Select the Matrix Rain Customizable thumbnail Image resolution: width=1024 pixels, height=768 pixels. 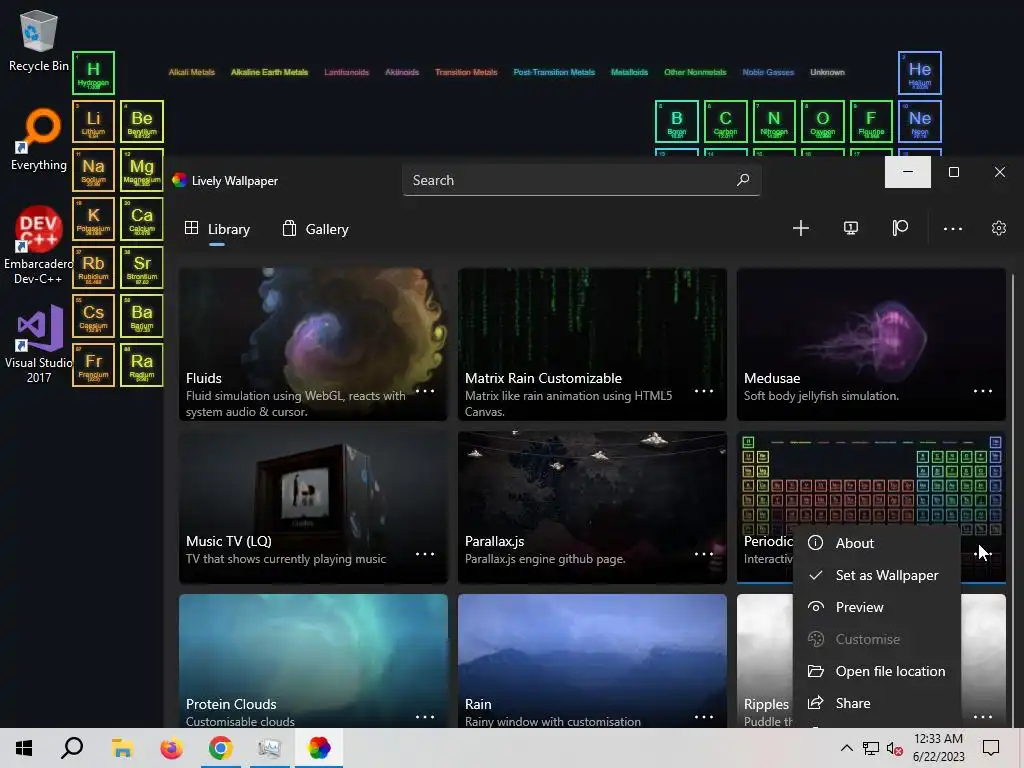(592, 344)
